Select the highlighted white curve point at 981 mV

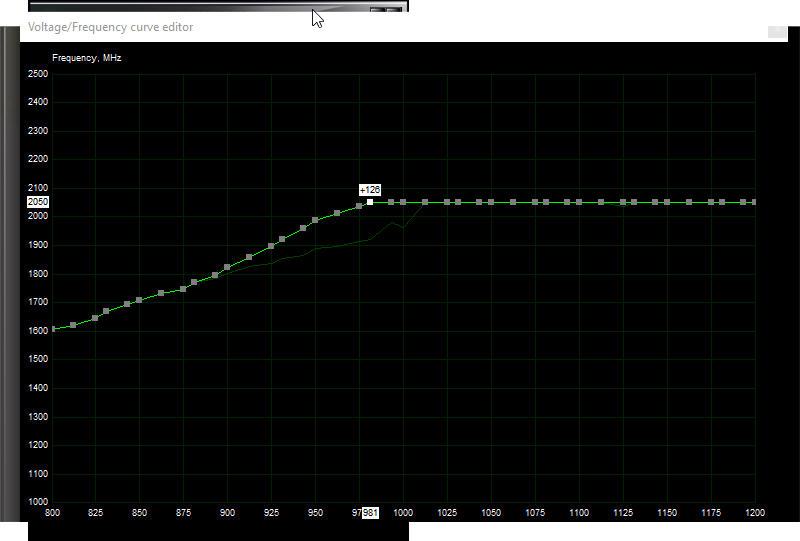[x=370, y=202]
